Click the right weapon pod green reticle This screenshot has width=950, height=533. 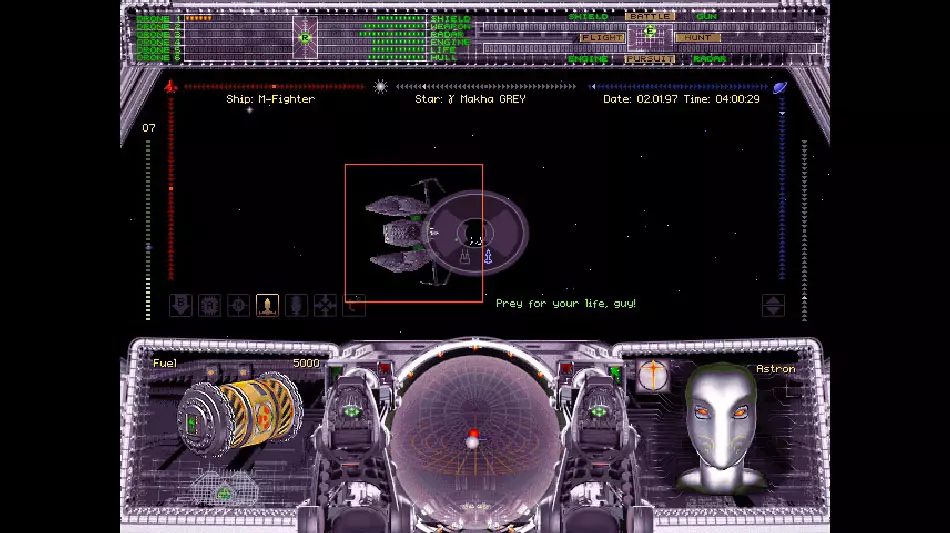(599, 412)
